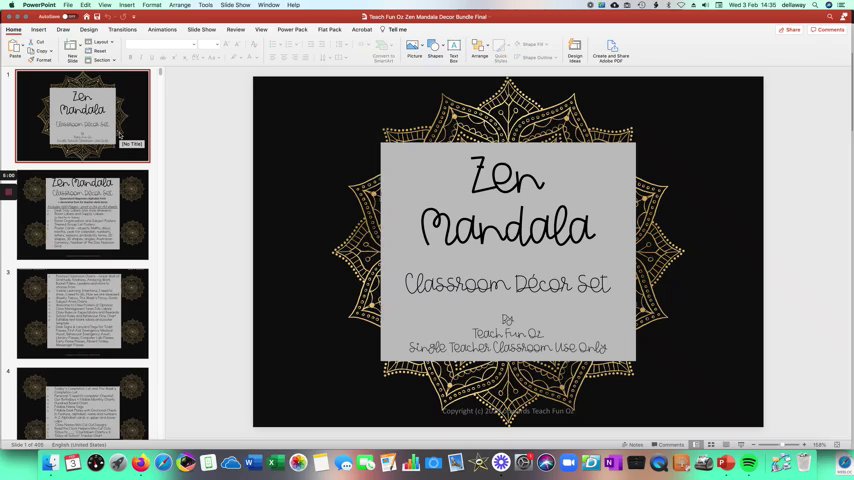The width and height of the screenshot is (854, 480).
Task: Open the font size dropdown
Action: pyautogui.click(x=217, y=44)
